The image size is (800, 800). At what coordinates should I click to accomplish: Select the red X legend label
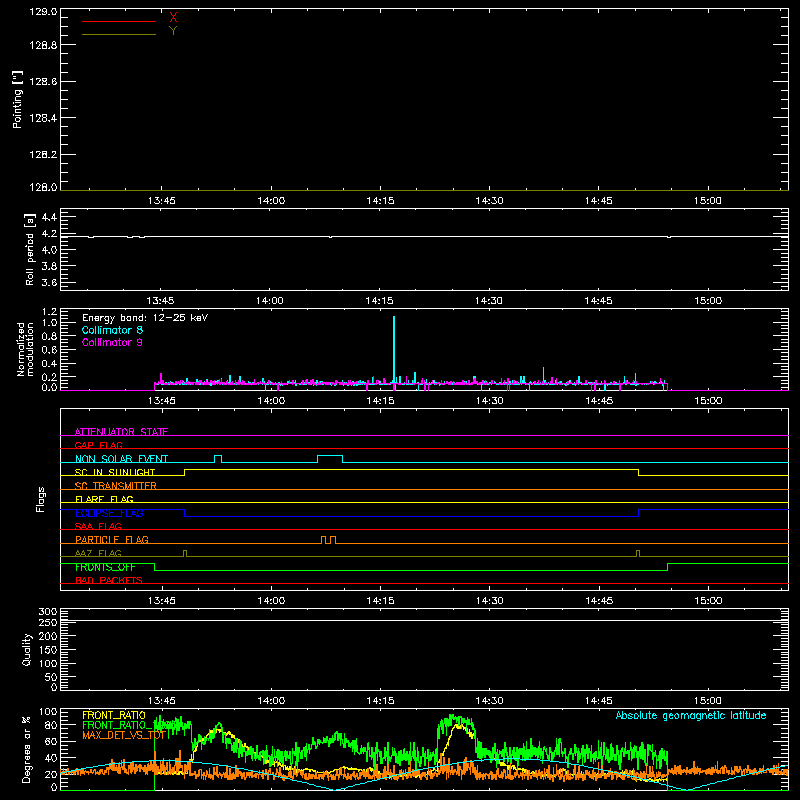pyautogui.click(x=173, y=18)
